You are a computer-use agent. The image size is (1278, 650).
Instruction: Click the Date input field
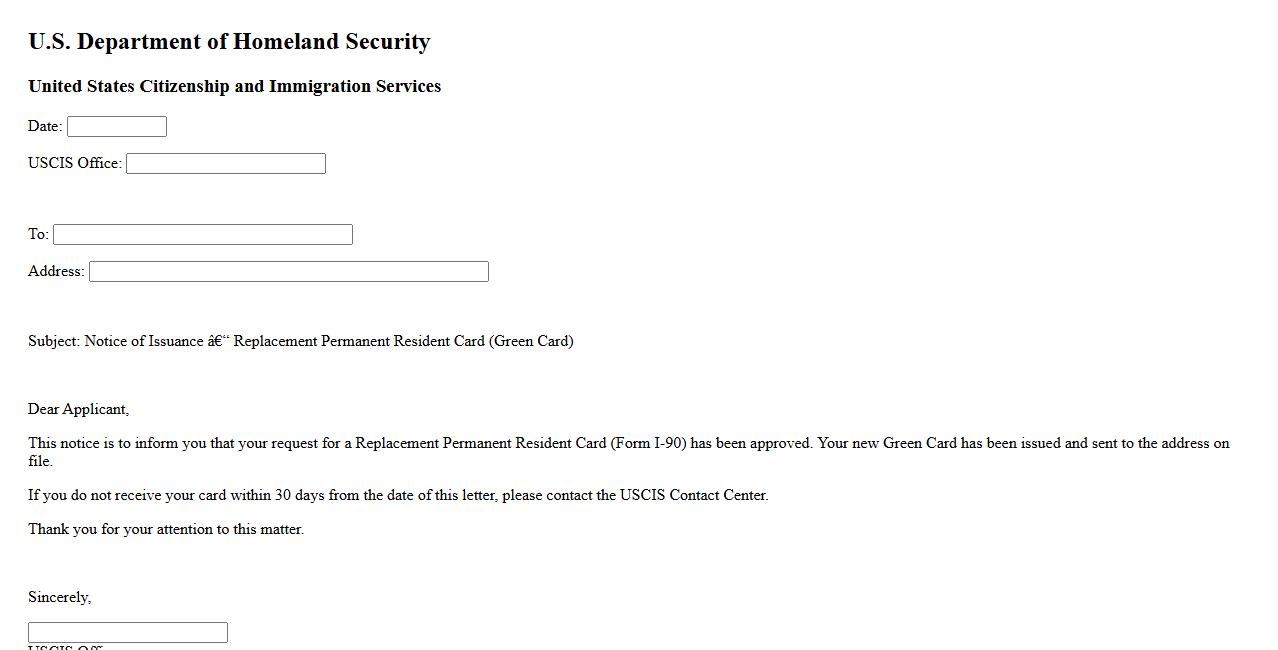[117, 127]
